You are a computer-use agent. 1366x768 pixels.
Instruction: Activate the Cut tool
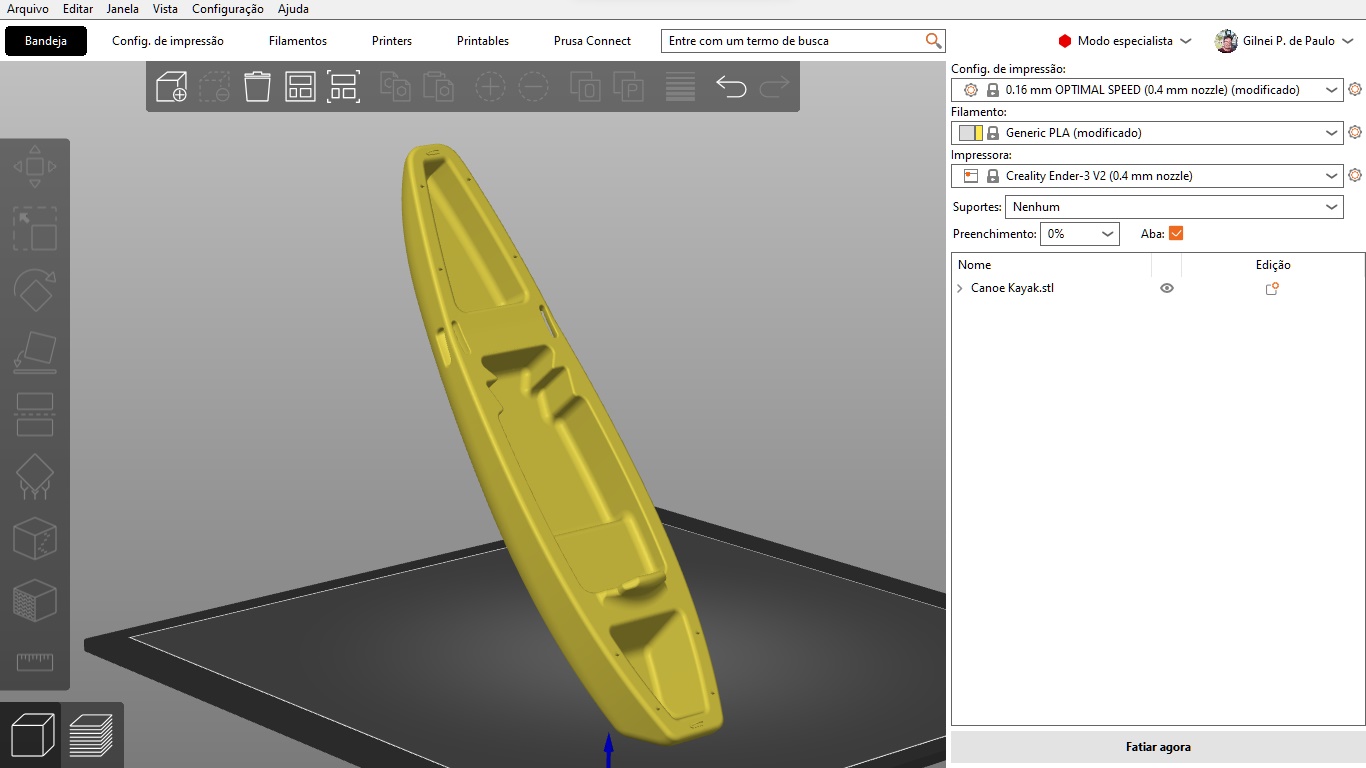(x=35, y=415)
